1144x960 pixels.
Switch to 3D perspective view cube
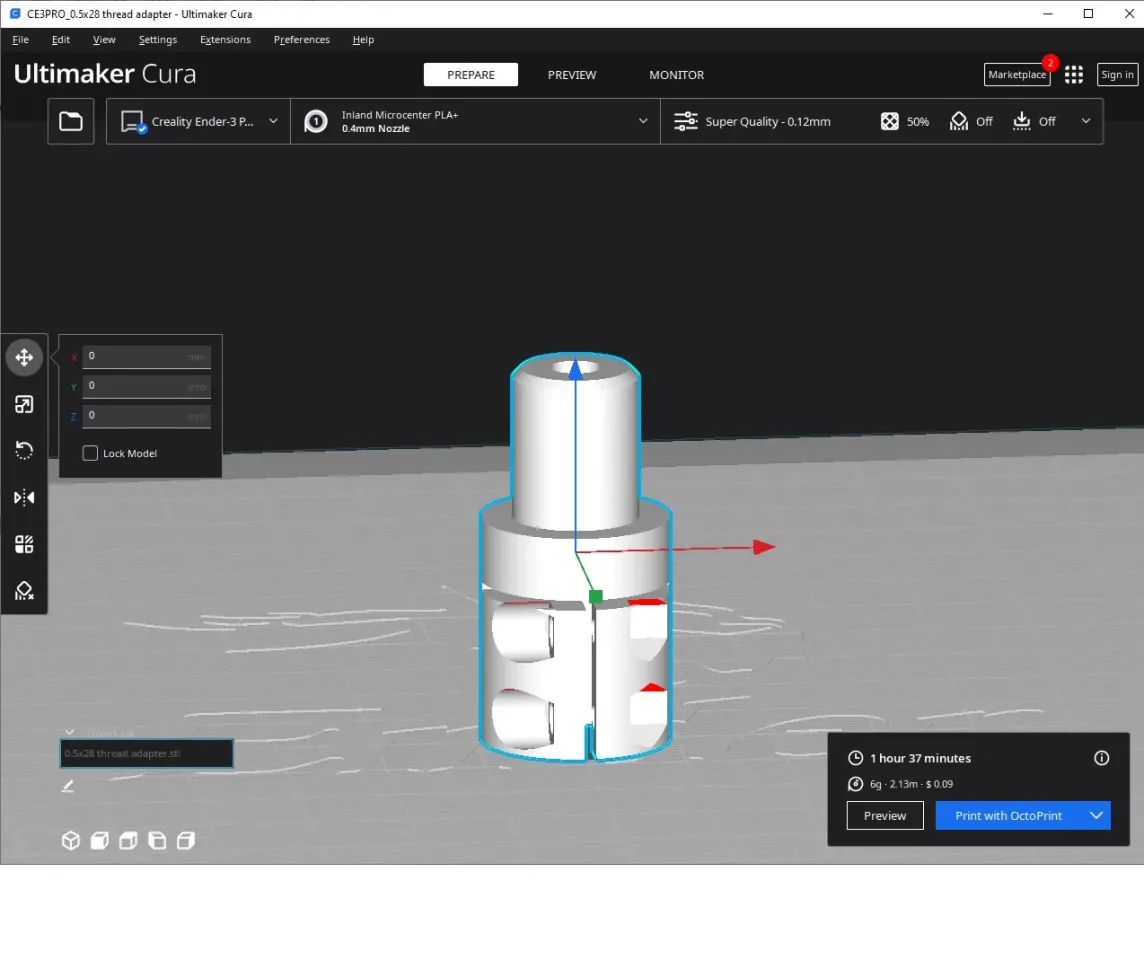click(71, 840)
